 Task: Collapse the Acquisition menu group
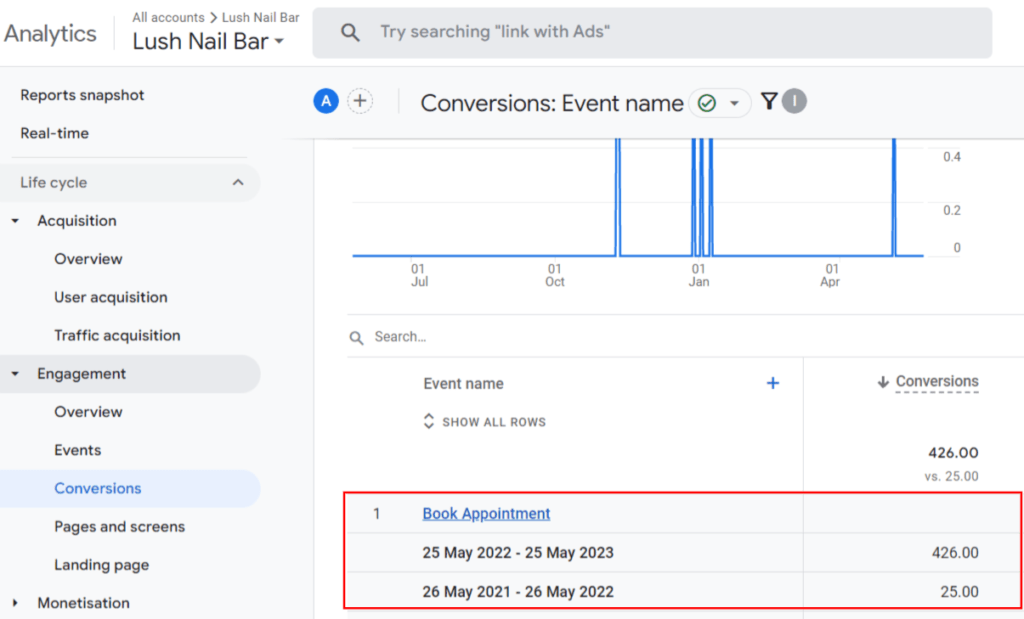click(x=15, y=221)
